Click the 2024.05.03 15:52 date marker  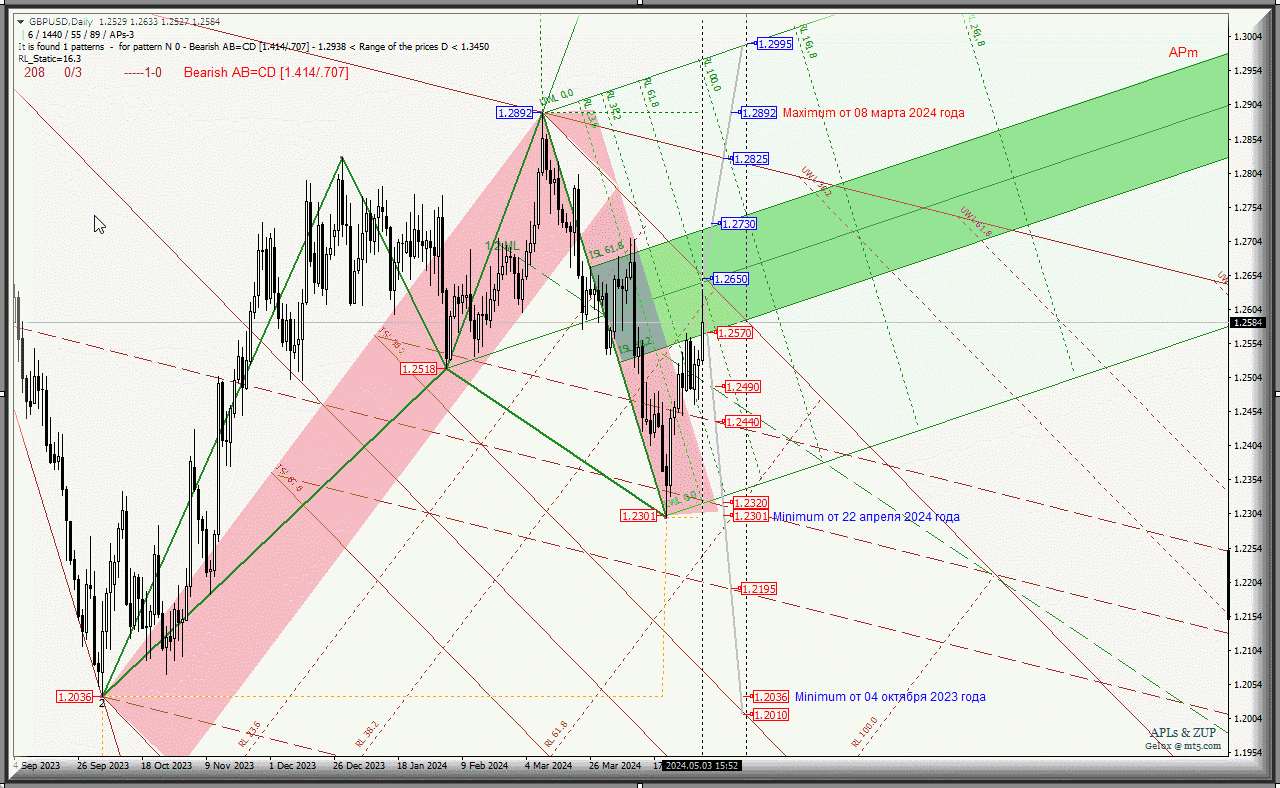click(x=703, y=765)
